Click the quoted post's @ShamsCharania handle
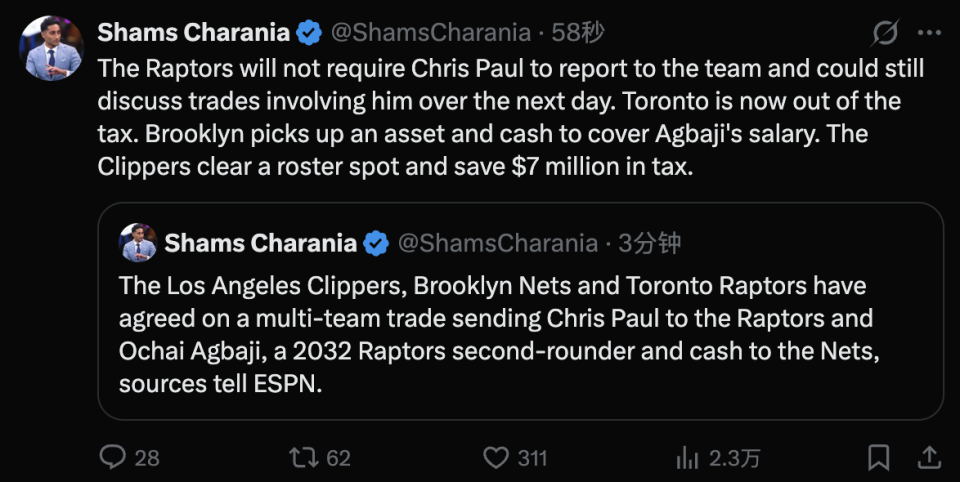 (497, 243)
